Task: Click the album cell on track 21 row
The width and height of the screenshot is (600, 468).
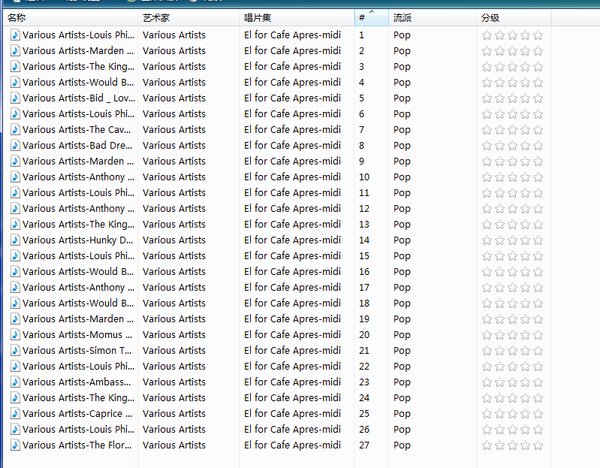Action: point(292,351)
